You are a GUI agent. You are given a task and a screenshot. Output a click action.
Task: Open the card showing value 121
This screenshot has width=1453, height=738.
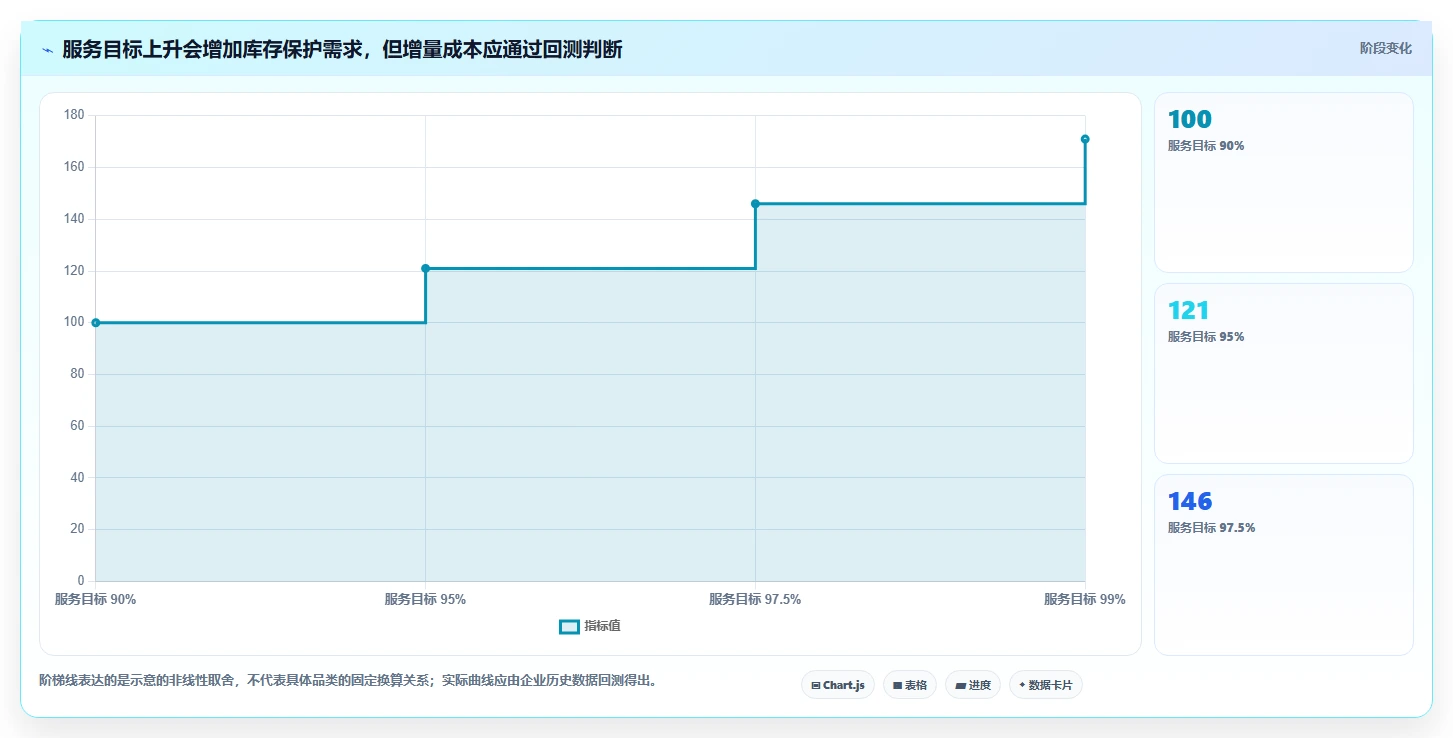[1284, 373]
